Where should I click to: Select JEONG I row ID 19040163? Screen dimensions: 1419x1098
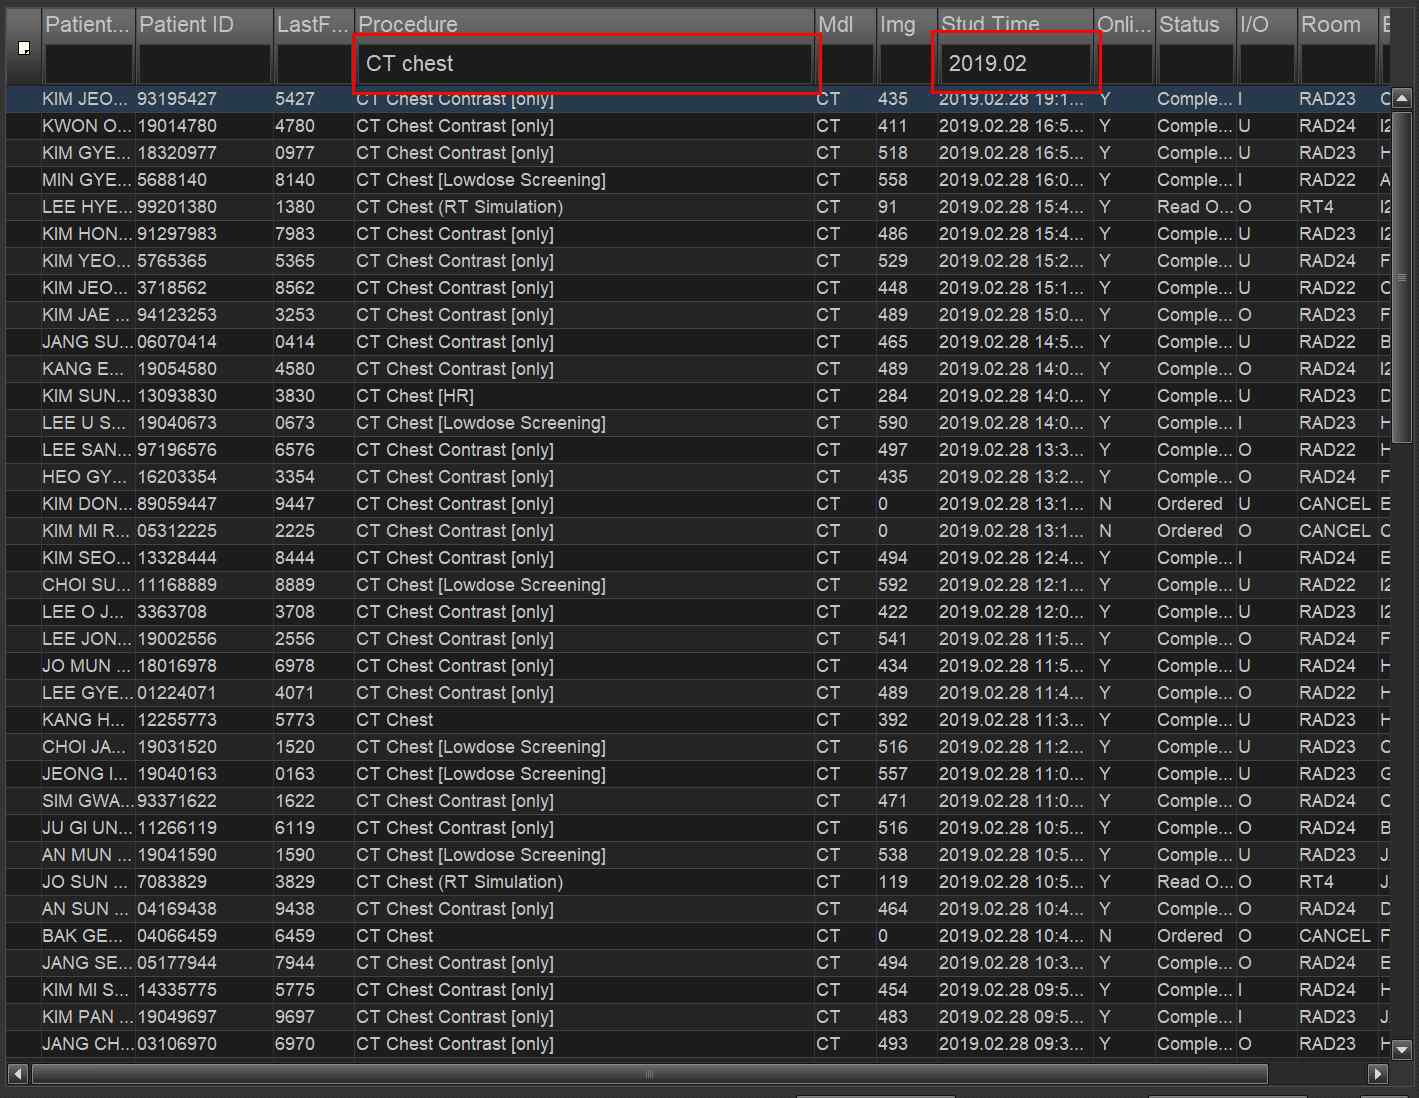[698, 774]
